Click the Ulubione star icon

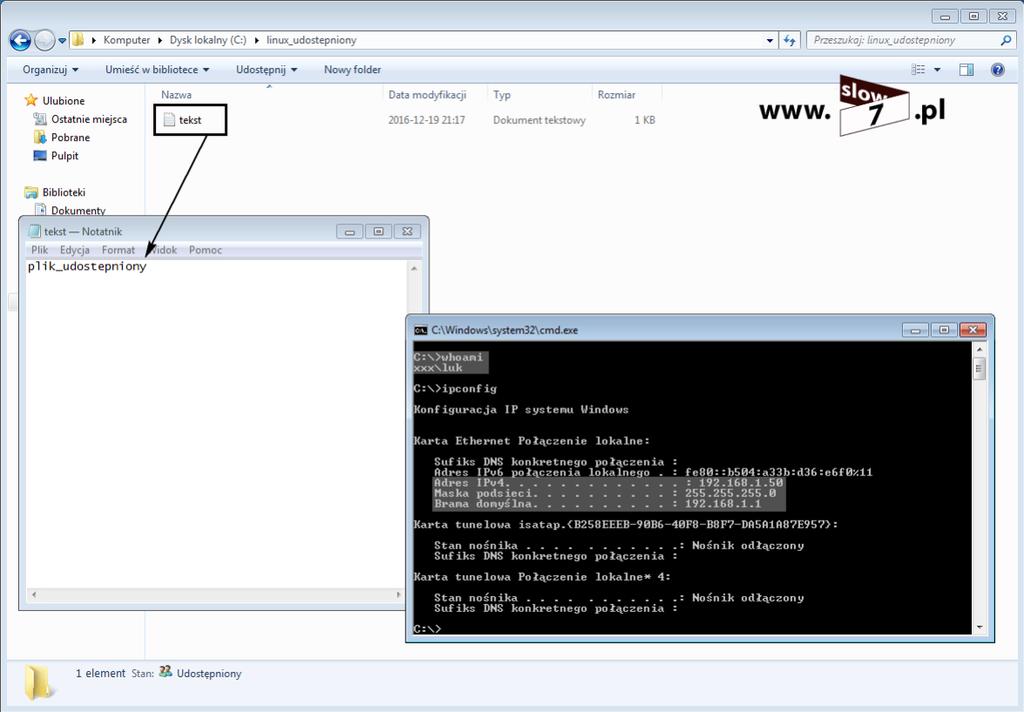coord(31,100)
